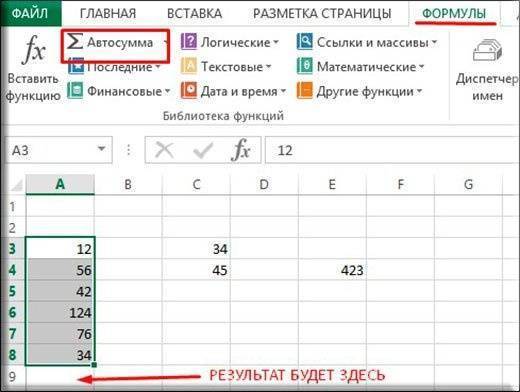Expand the Логические dropdown arrow
Viewport: 520px width, 392px height.
(x=276, y=43)
